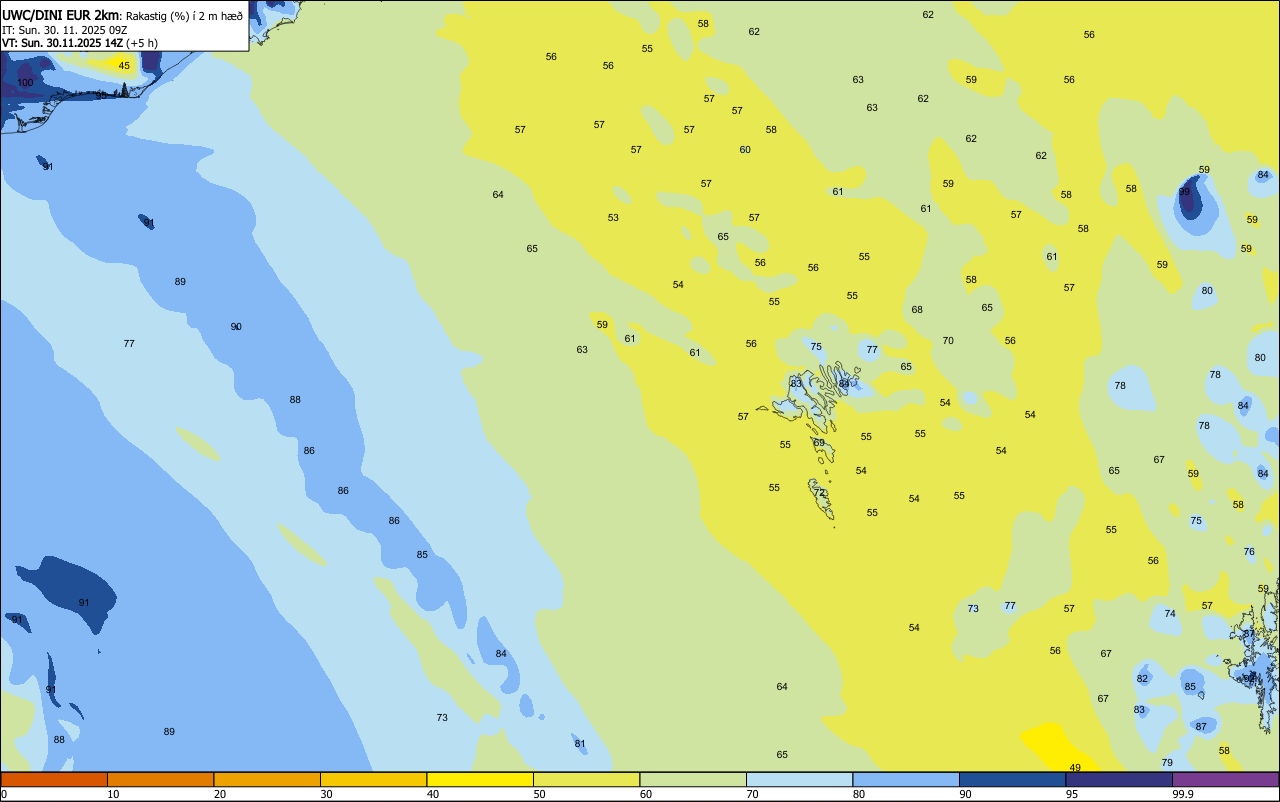1280x802 pixels.
Task: Click the map value '99' in the dark blue spot
Action: click(x=1184, y=192)
